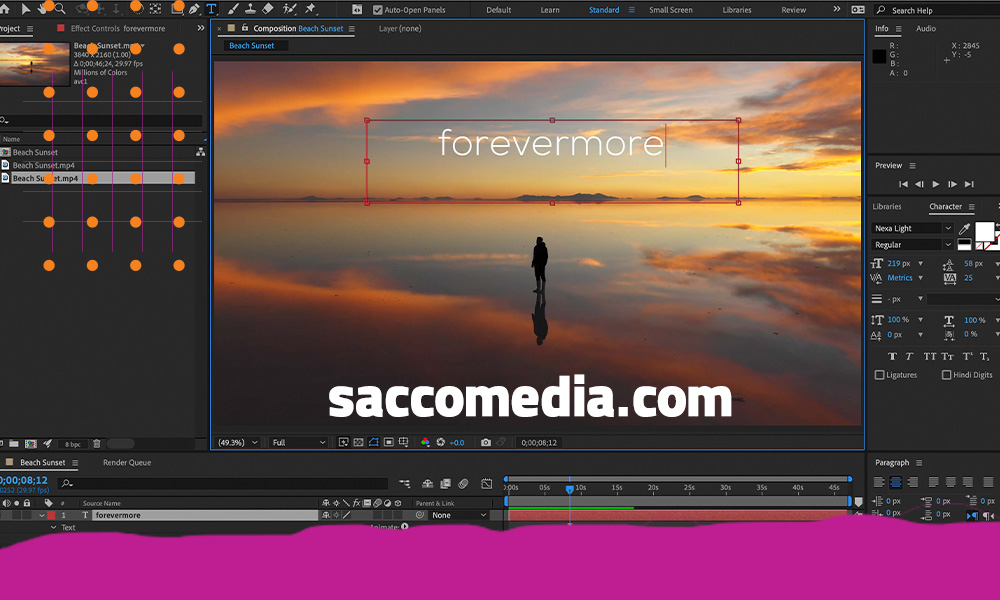Toggle fast previews in viewer footer
The height and width of the screenshot is (600, 1000).
coord(343,442)
